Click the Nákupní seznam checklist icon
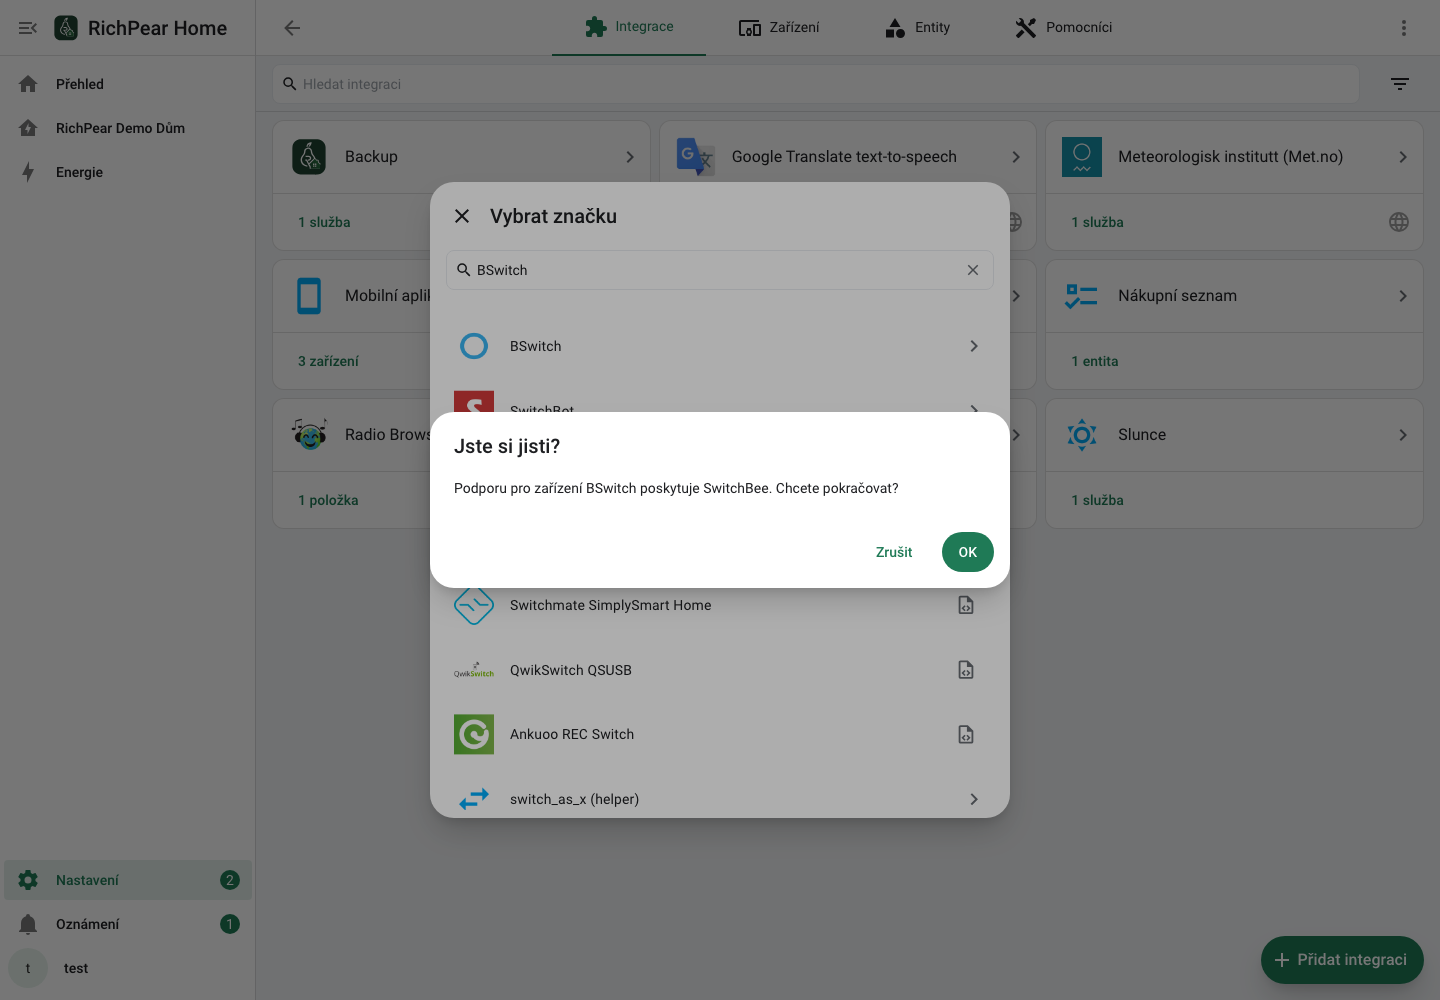Screen dimensions: 1440x1000 1082,296
